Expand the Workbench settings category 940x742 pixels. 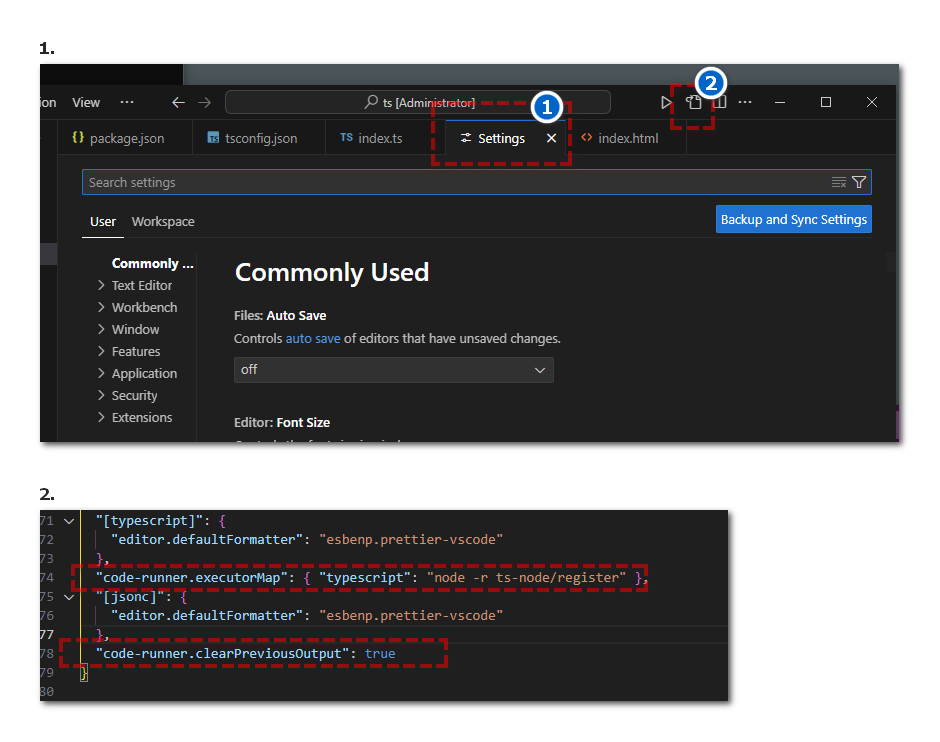click(102, 307)
